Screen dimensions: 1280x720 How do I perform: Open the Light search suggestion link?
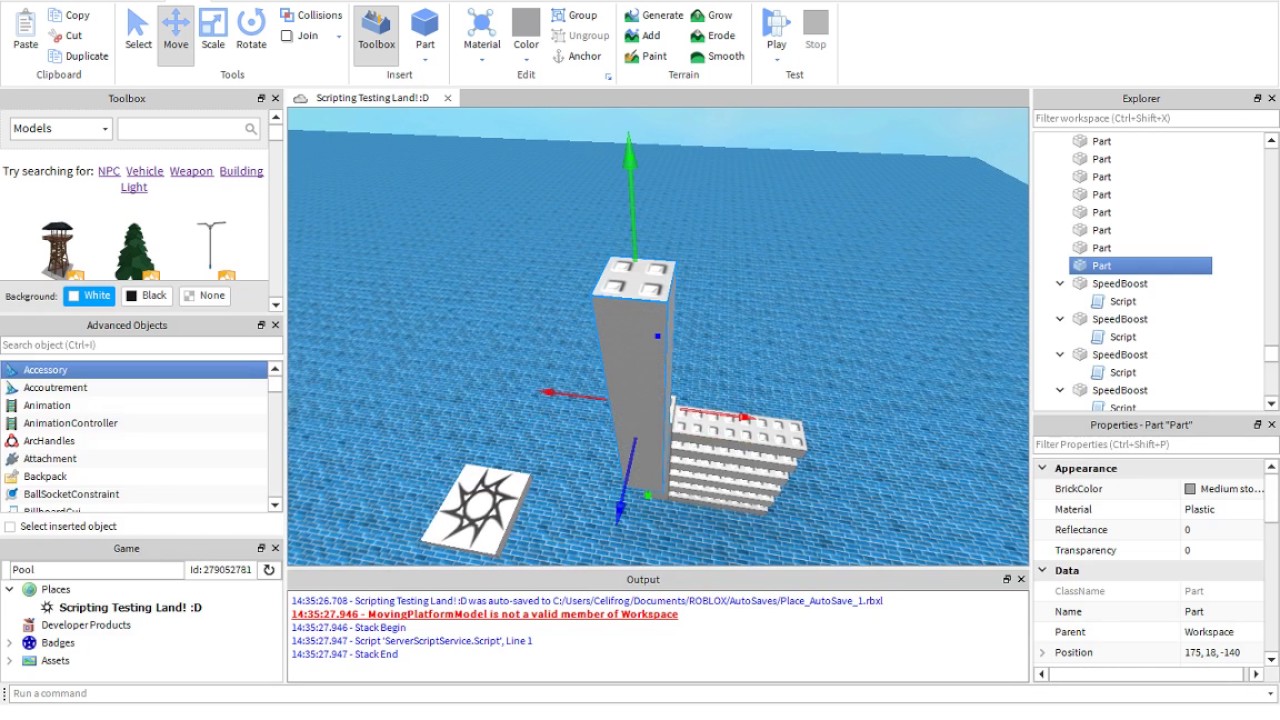tap(134, 187)
